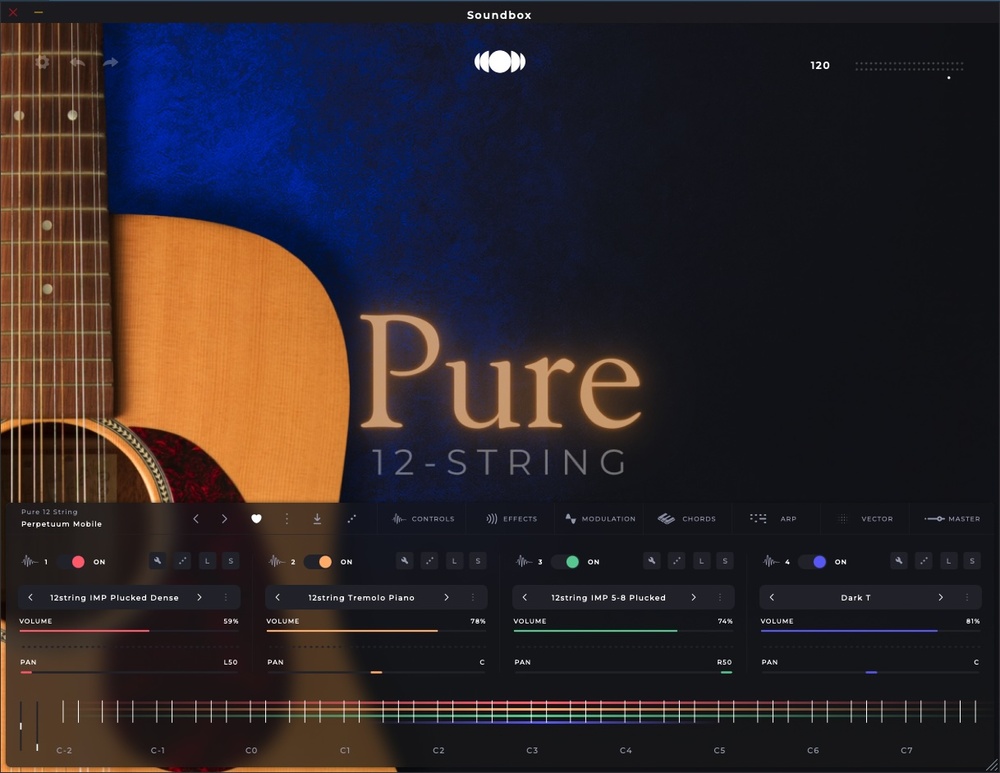Click the save preset download icon
Screen dimensions: 1000x773
(317, 519)
